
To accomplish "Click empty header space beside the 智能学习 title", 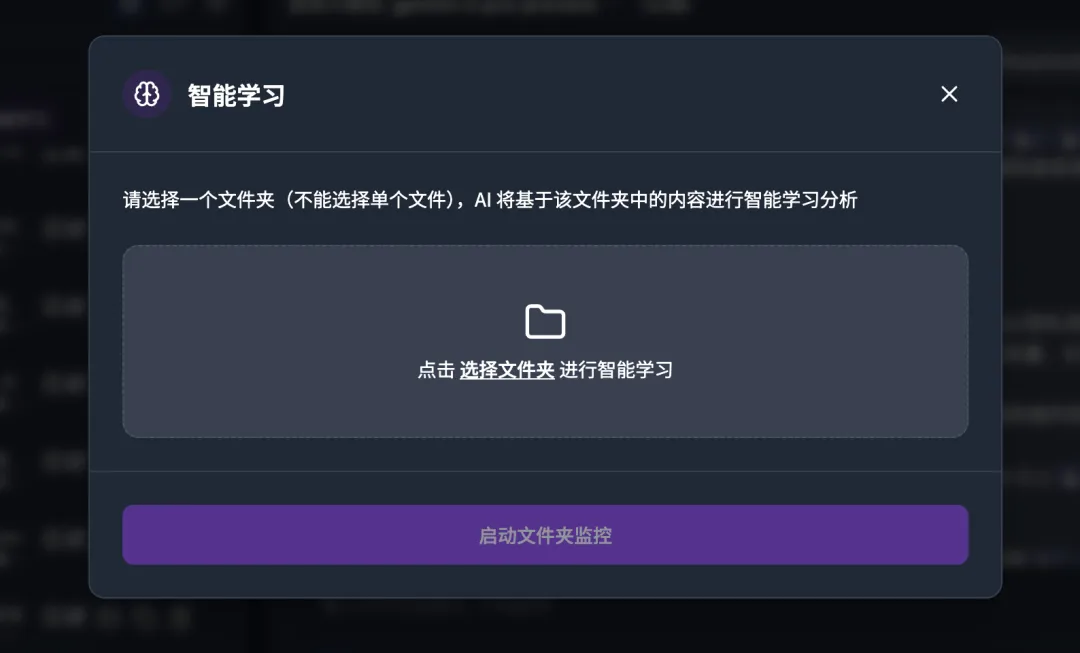I will click(606, 94).
